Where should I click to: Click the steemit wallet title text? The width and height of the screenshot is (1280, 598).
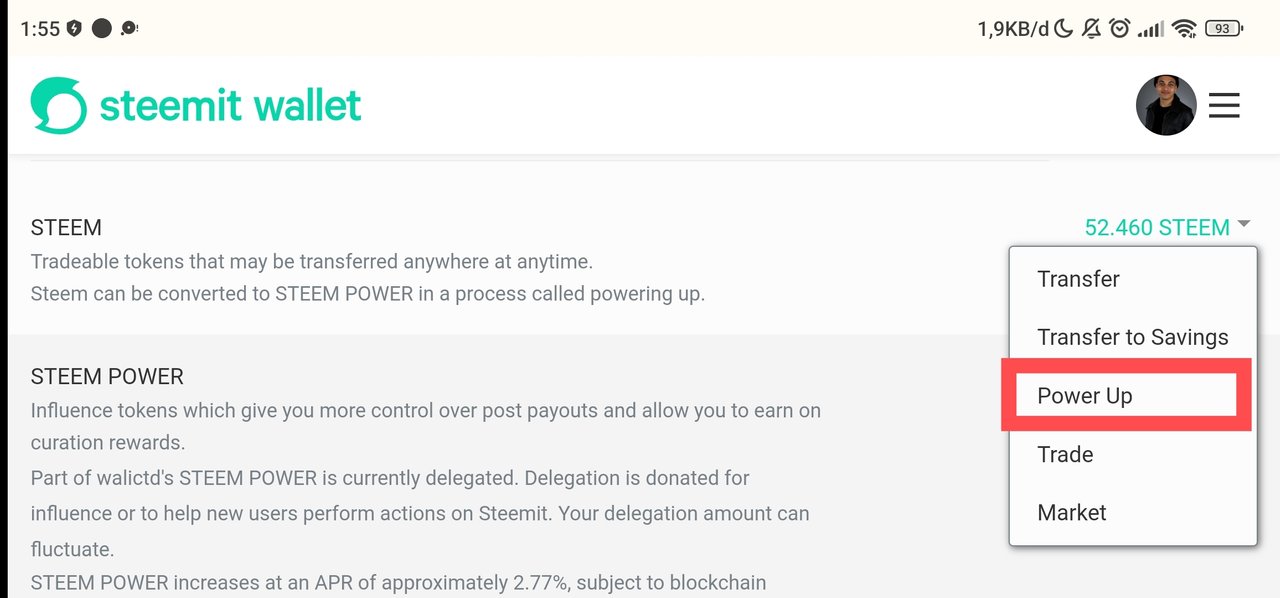tap(230, 105)
